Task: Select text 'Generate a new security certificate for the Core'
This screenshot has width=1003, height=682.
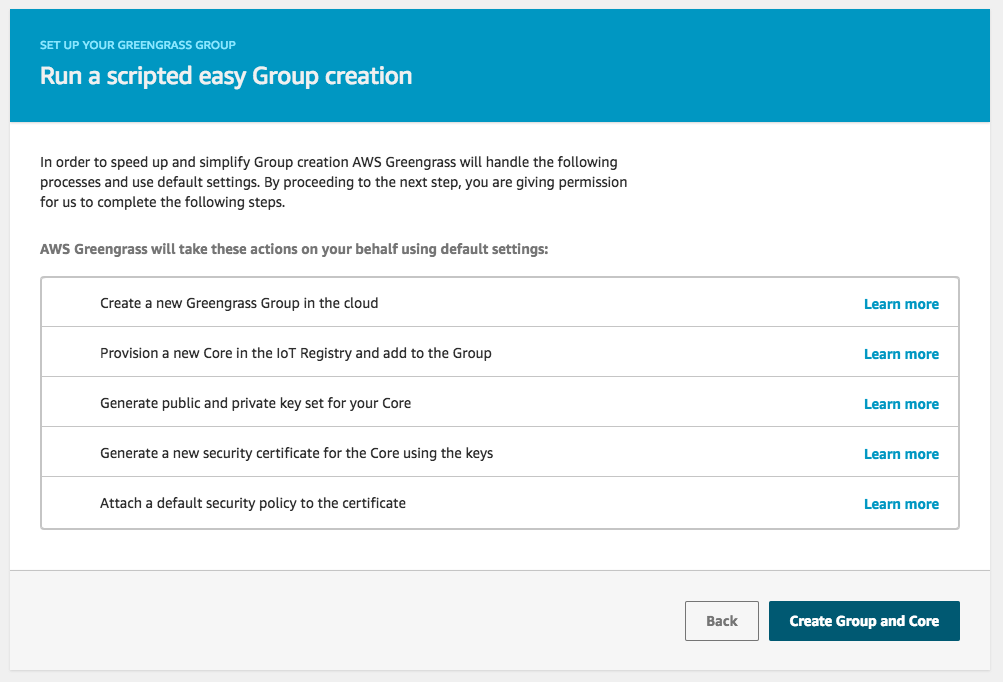Action: coord(249,453)
